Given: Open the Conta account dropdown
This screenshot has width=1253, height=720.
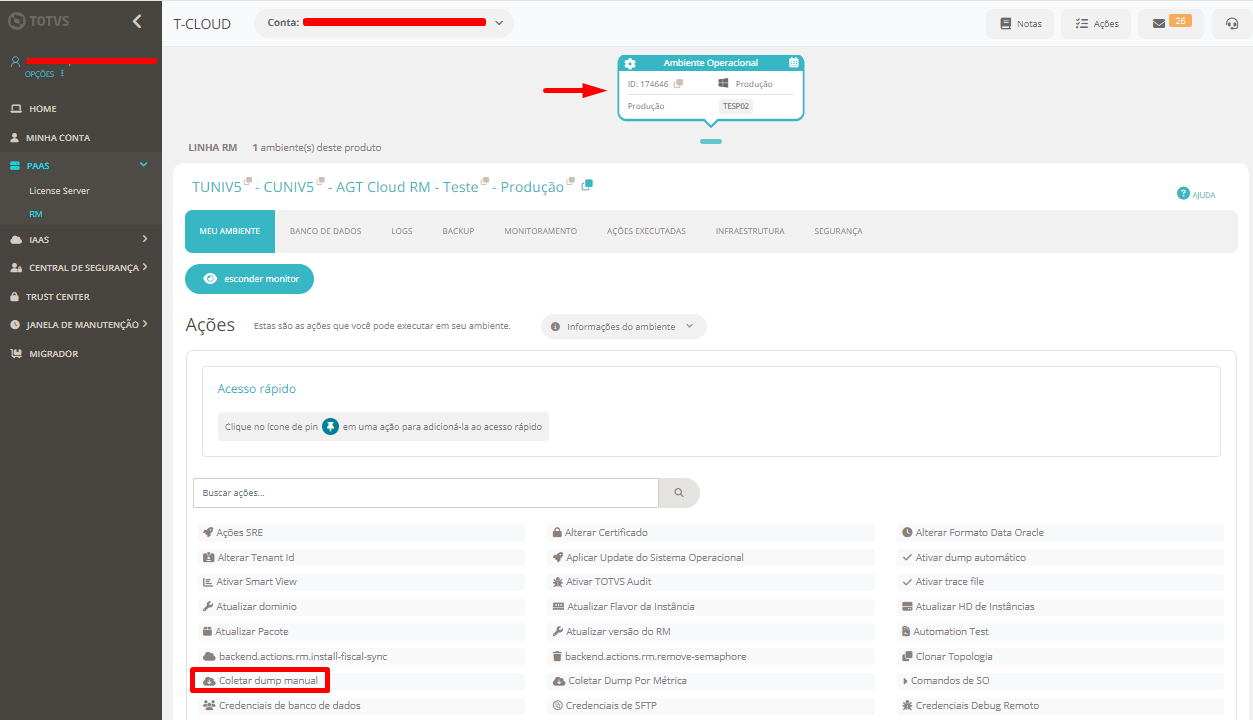Looking at the screenshot, I should [x=384, y=23].
